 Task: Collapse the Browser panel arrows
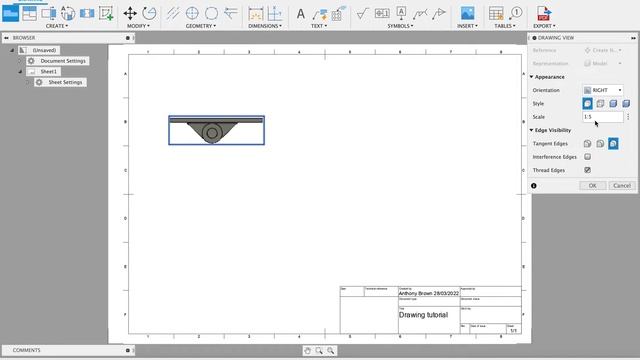(x=6, y=38)
